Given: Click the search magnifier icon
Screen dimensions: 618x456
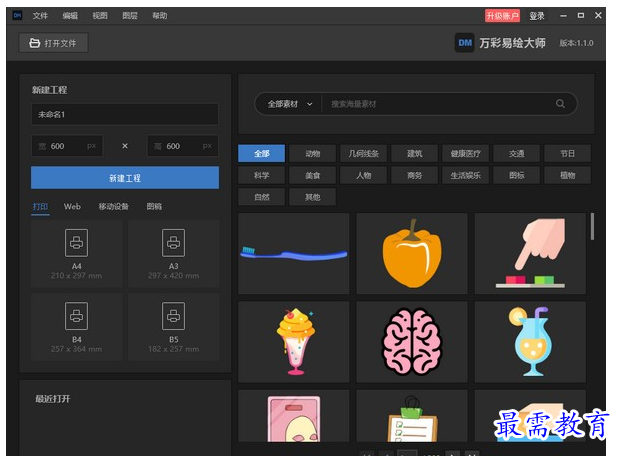Looking at the screenshot, I should (561, 104).
